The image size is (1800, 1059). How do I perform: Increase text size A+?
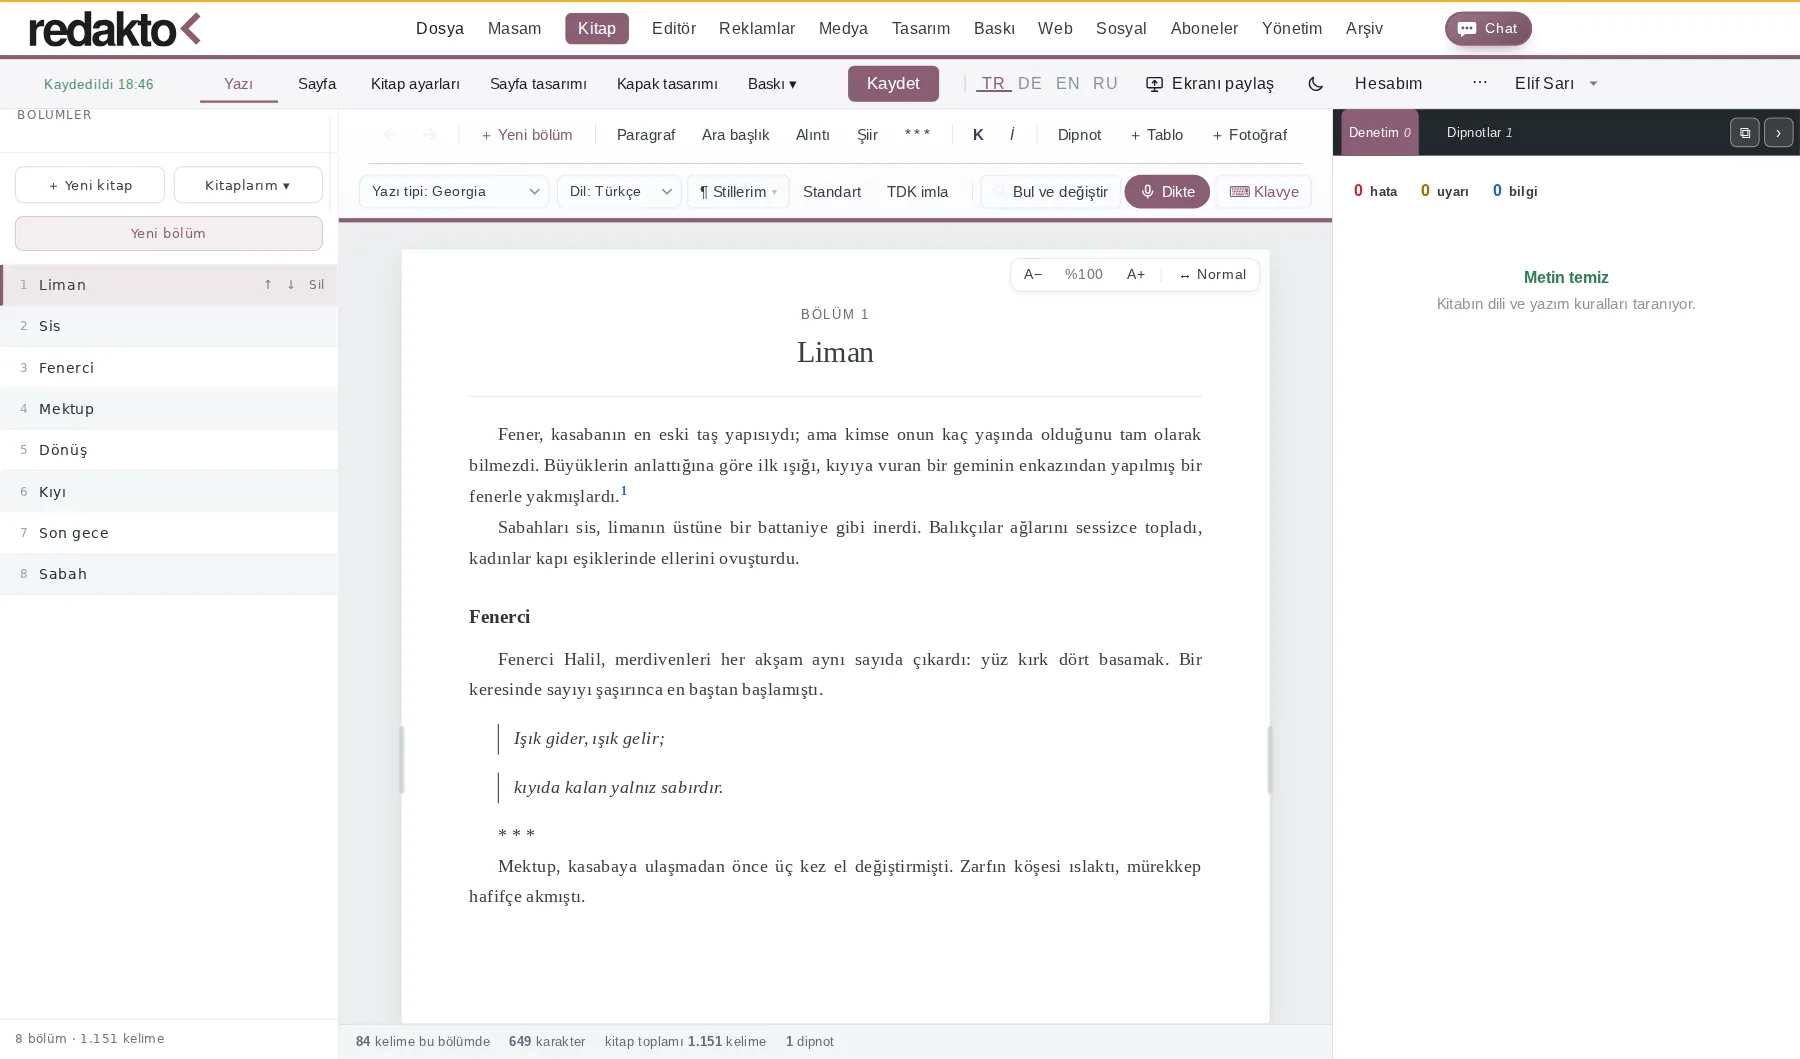[x=1136, y=275]
